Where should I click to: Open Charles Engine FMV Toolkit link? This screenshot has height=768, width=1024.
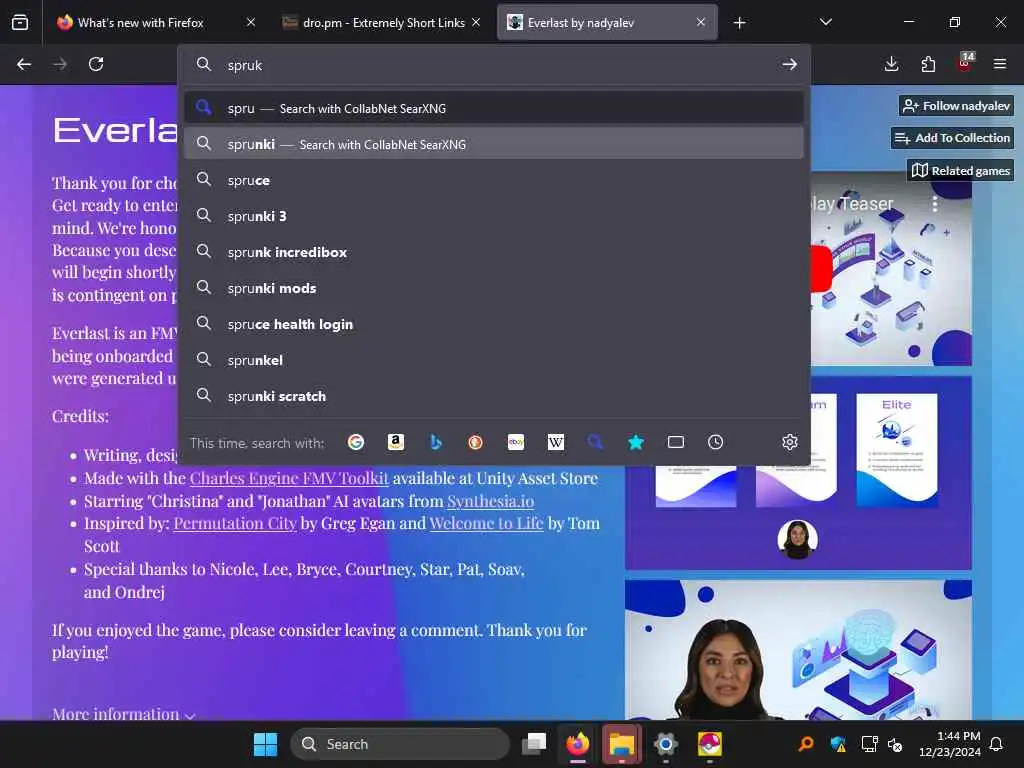pos(289,478)
